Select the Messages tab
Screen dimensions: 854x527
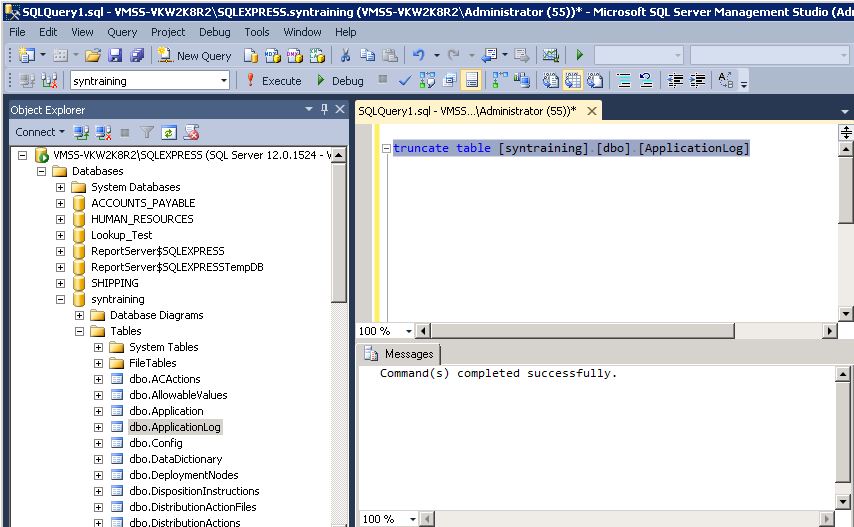pos(400,354)
